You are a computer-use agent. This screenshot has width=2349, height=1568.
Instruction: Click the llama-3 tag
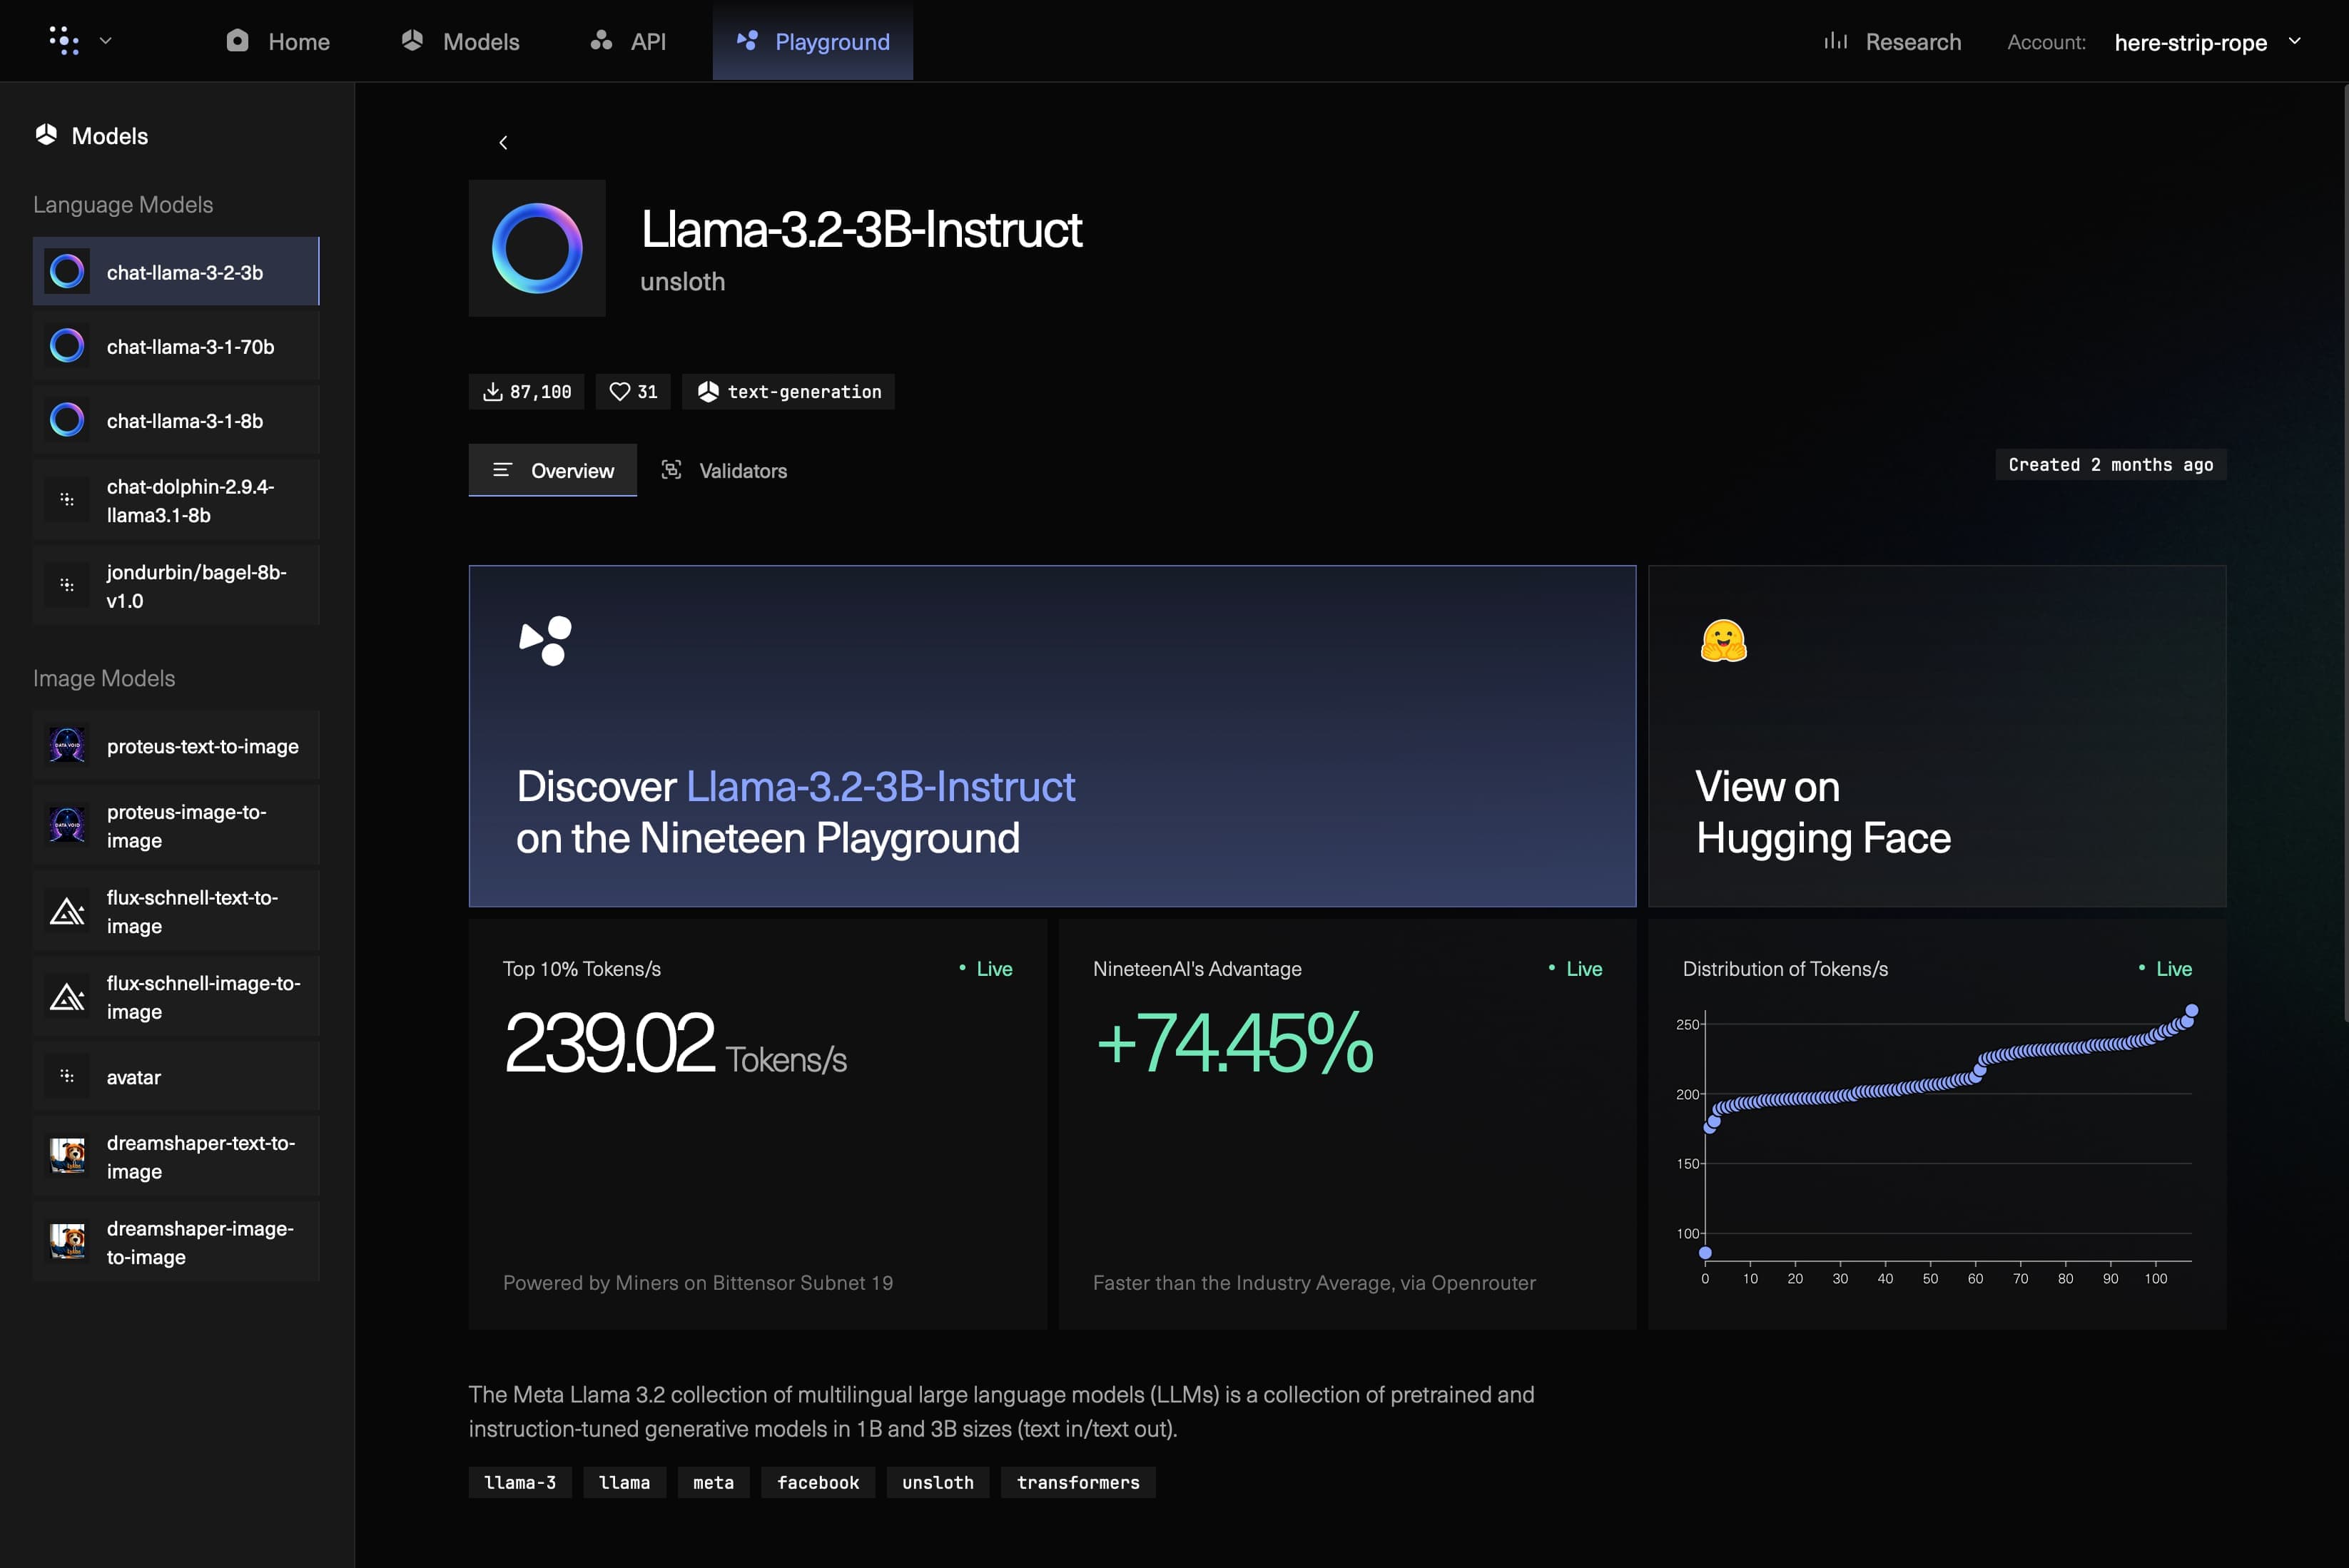pyautogui.click(x=520, y=1482)
